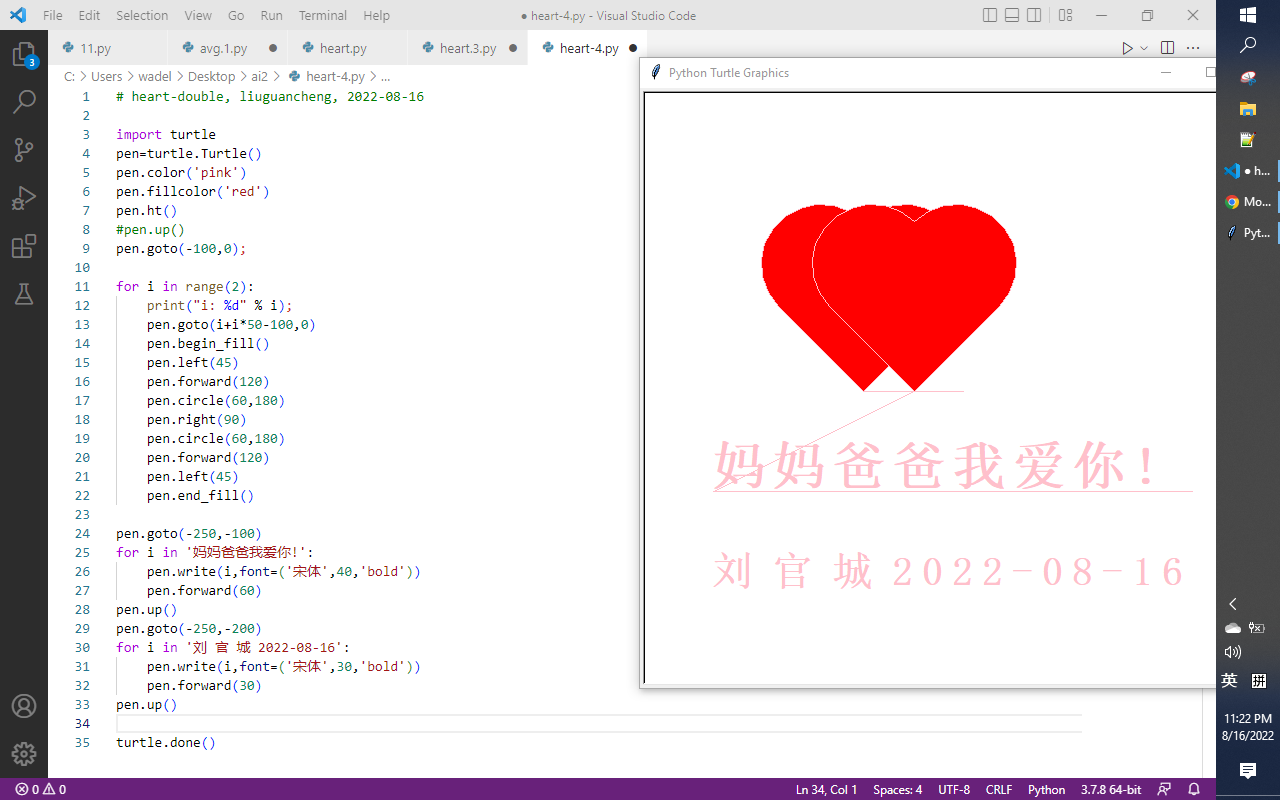This screenshot has height=800, width=1280.
Task: Click the Run Python File play button
Action: (1127, 48)
